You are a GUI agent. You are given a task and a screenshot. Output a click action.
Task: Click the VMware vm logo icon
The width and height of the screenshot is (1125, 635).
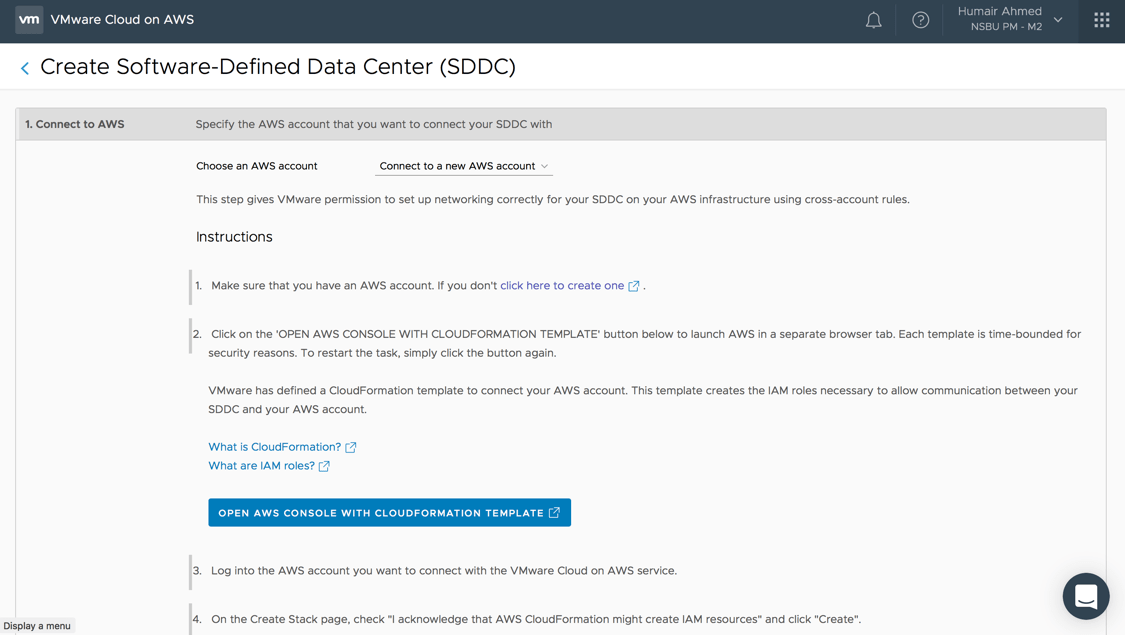29,20
